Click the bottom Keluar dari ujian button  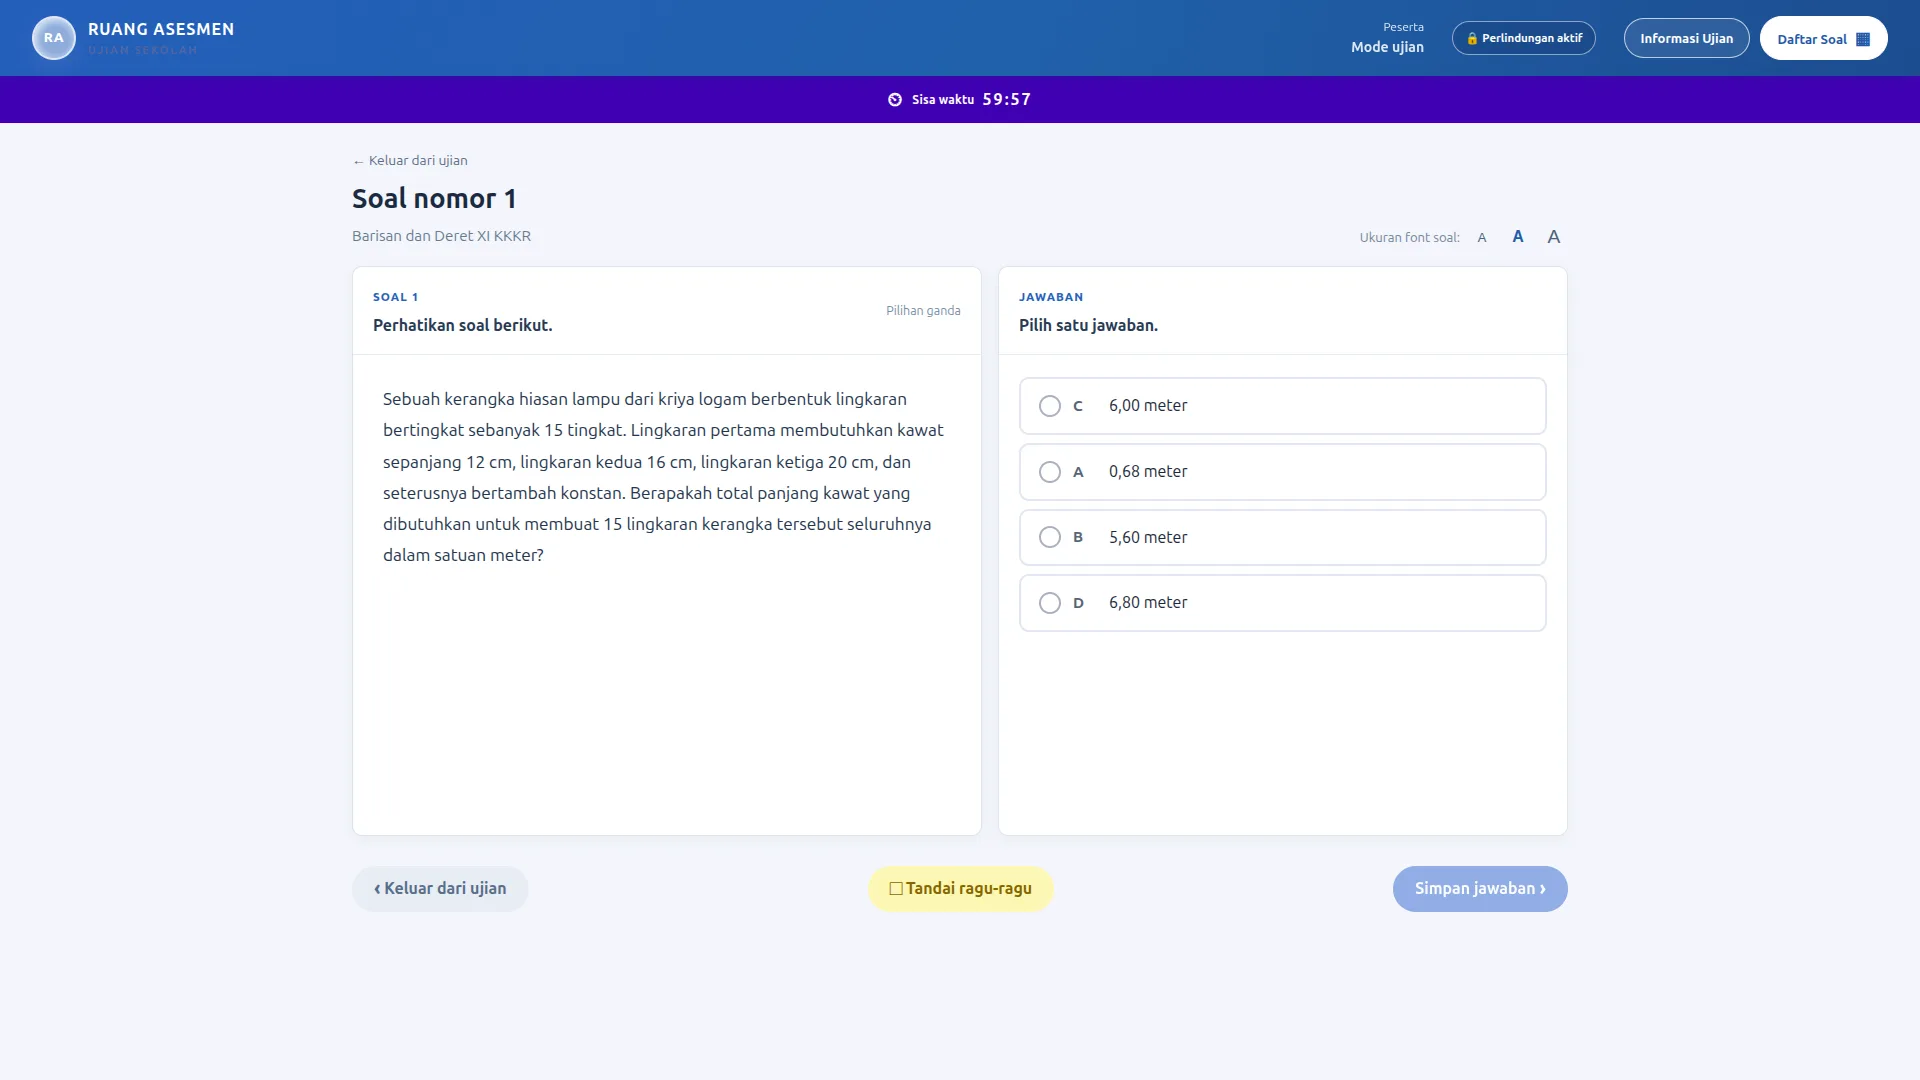coord(440,889)
